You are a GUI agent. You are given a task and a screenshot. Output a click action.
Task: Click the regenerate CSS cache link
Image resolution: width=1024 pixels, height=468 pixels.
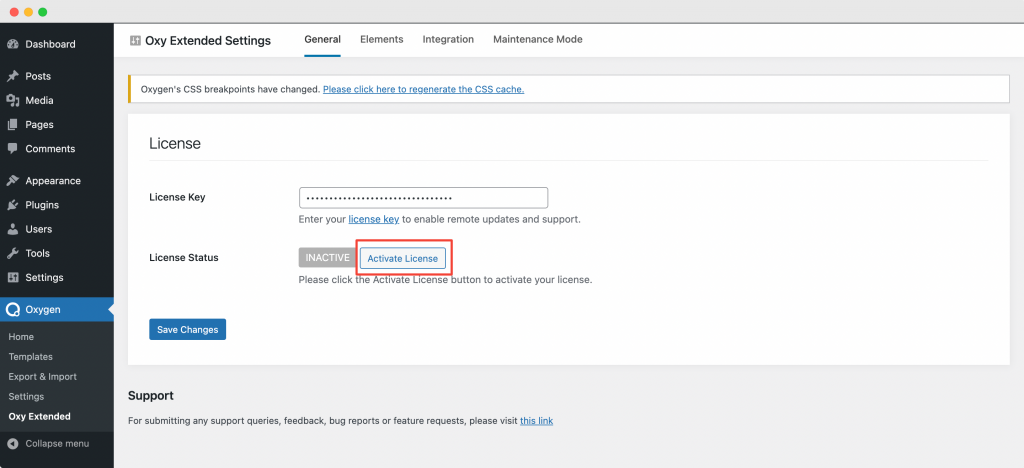point(423,89)
